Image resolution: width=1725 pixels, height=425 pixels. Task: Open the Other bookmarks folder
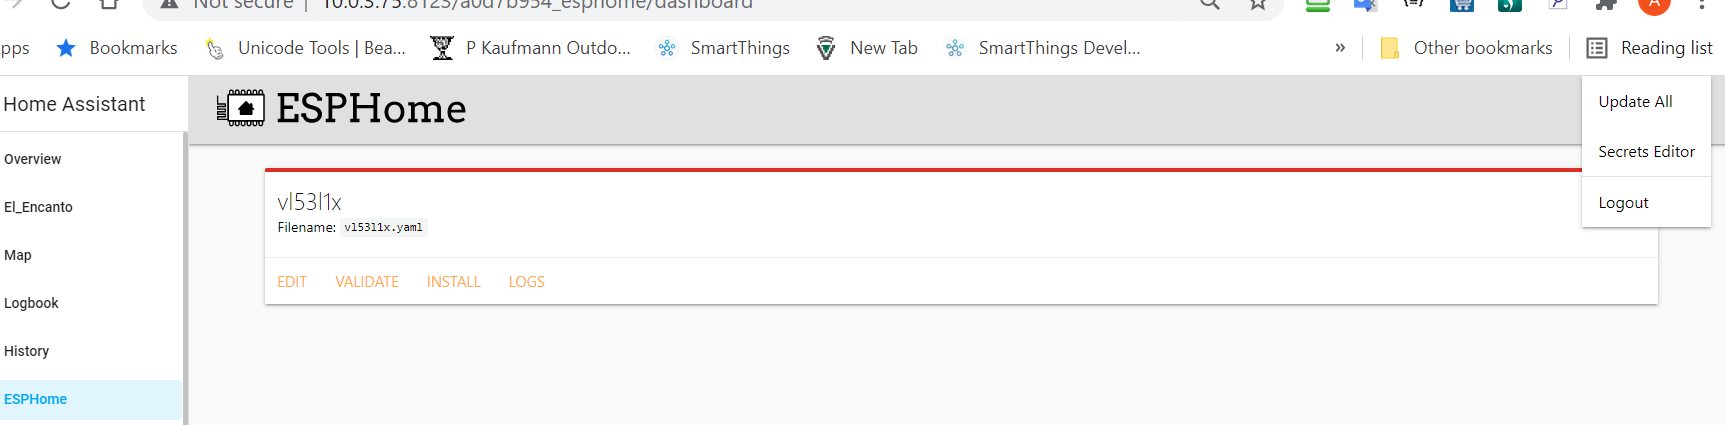click(x=1466, y=48)
